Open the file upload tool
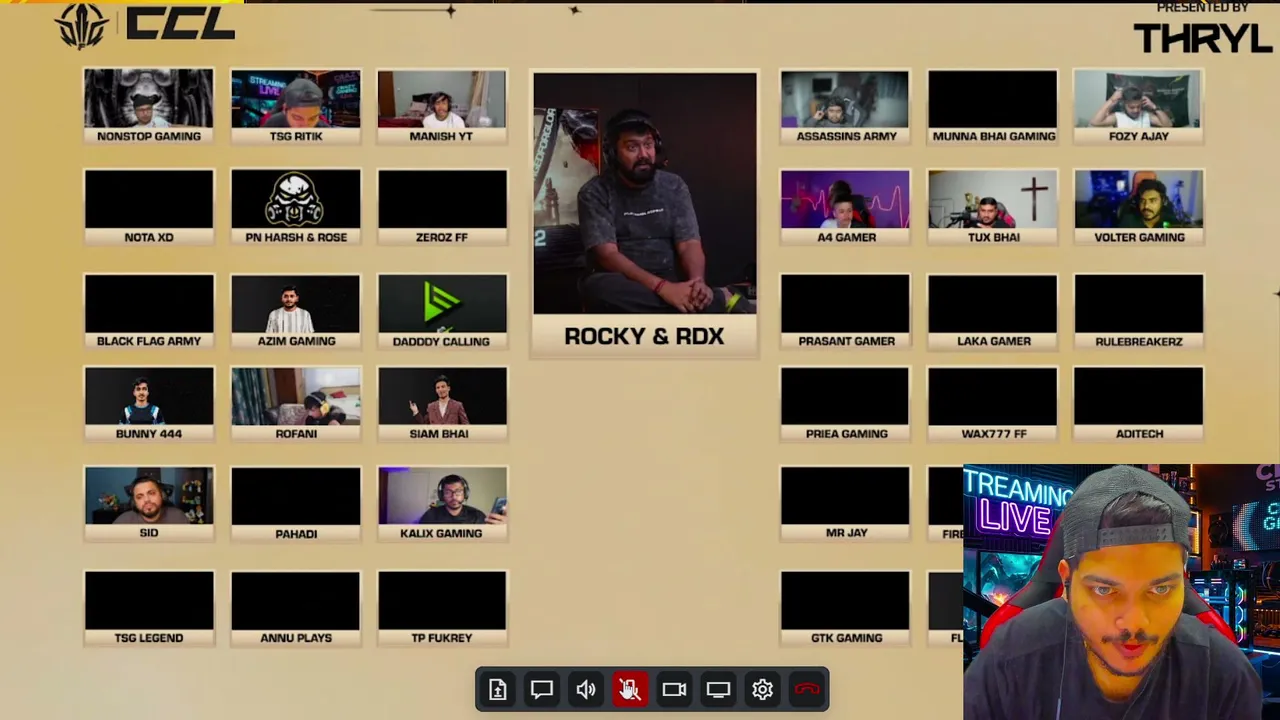 click(x=498, y=689)
